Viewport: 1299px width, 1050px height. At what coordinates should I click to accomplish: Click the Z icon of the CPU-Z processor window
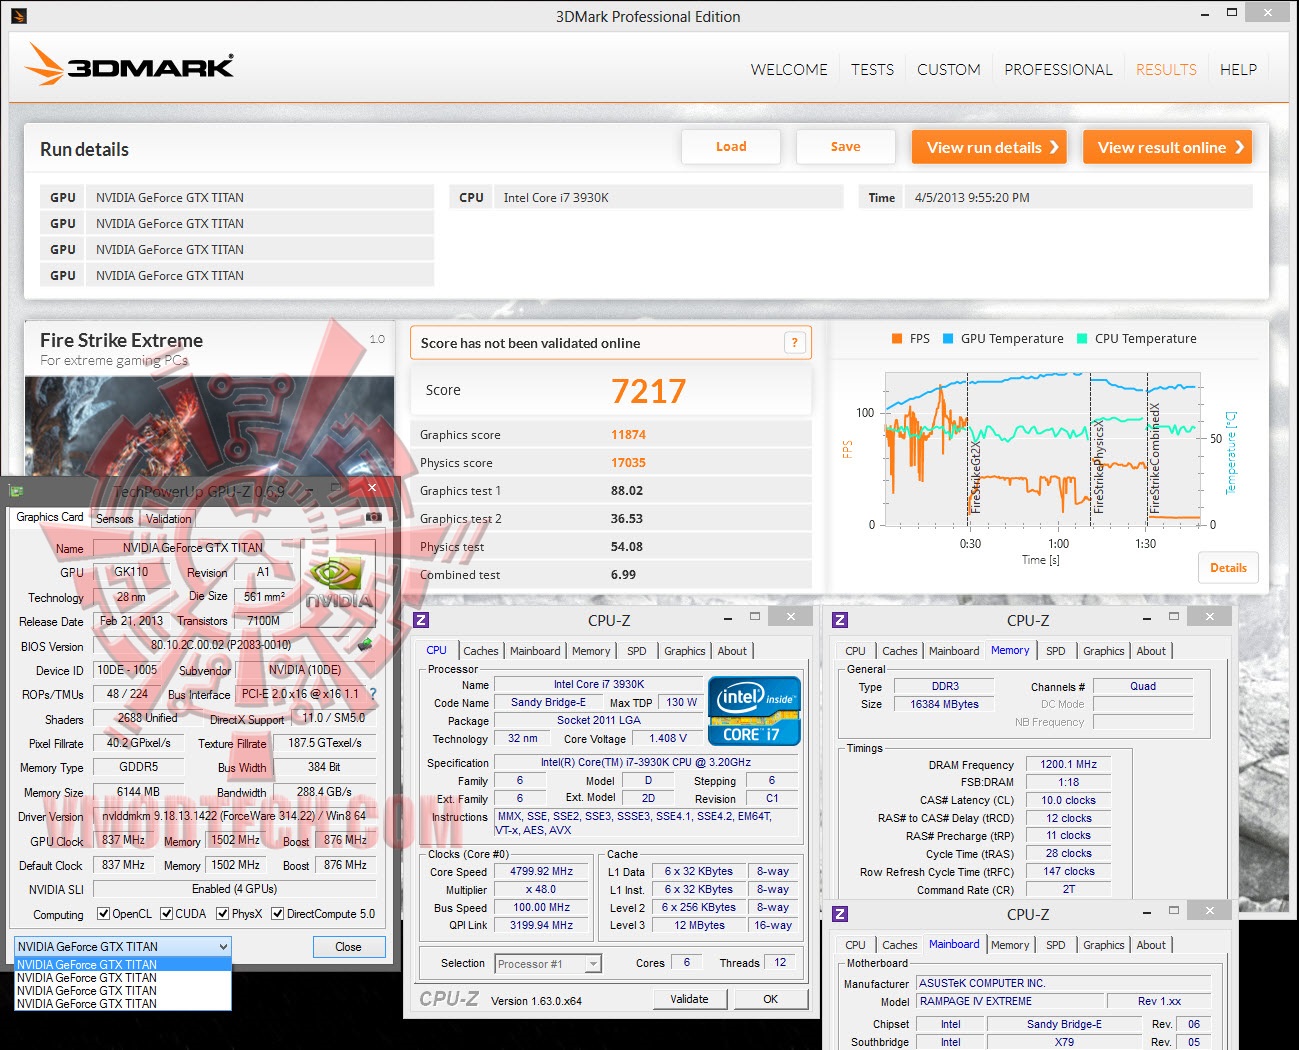point(421,620)
